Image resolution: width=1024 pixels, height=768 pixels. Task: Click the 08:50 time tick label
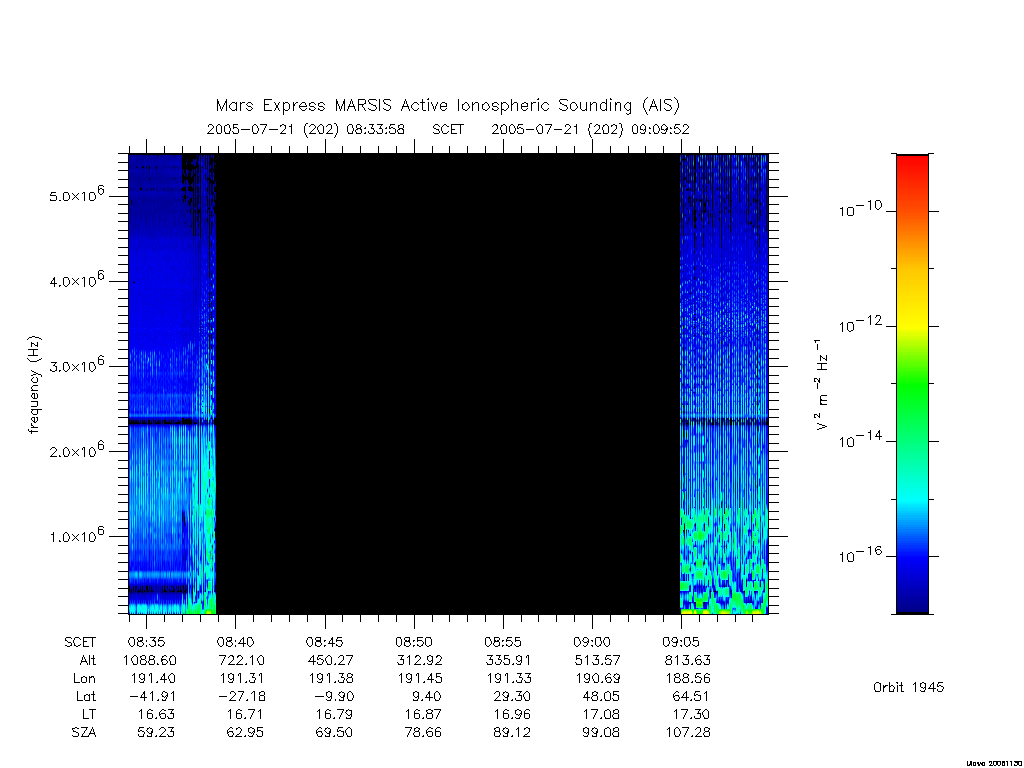click(413, 642)
